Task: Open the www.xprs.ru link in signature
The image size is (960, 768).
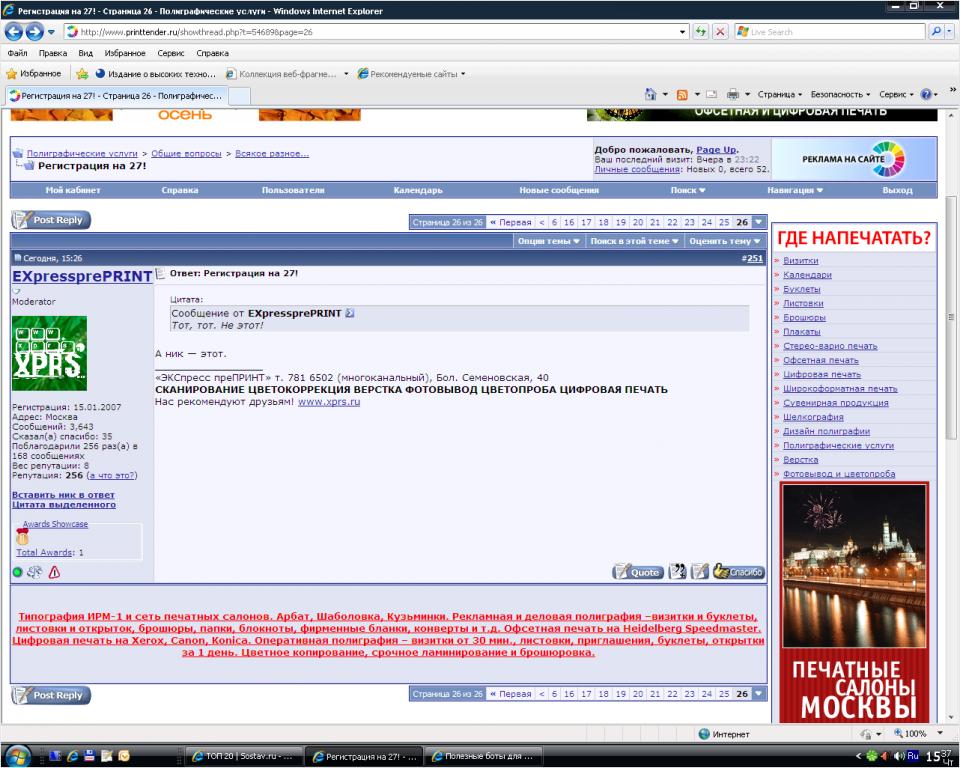Action: pyautogui.click(x=328, y=401)
